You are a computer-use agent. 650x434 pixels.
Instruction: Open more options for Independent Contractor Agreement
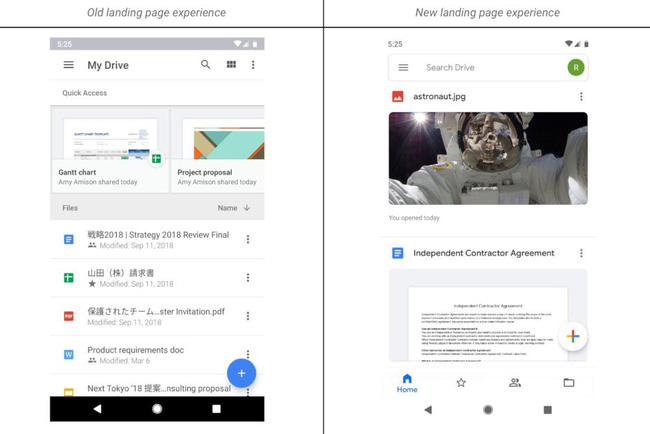581,253
